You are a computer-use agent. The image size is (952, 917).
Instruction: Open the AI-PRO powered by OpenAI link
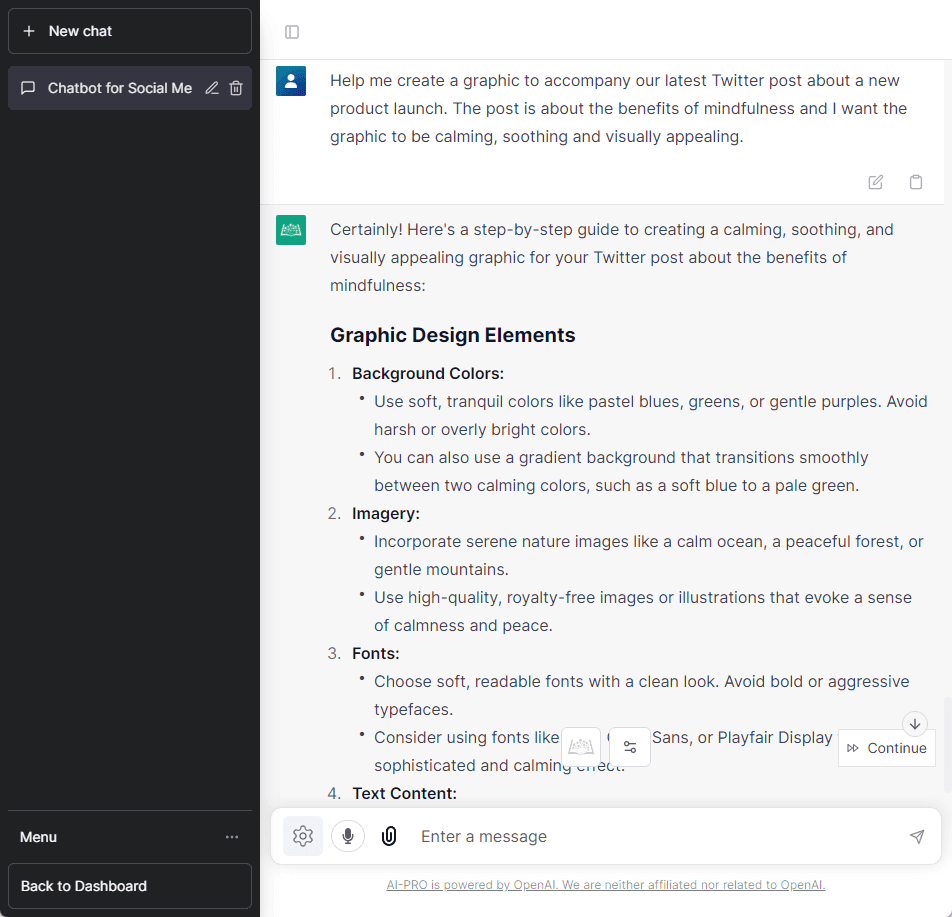606,885
